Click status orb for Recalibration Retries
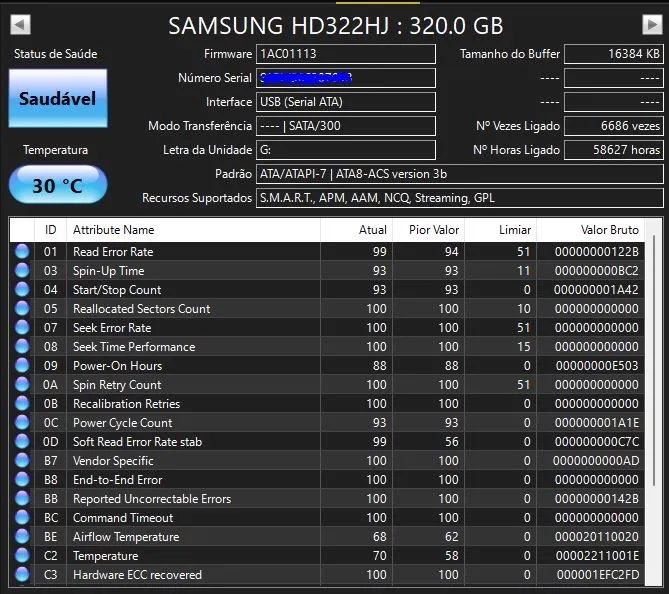The image size is (669, 594). click(x=22, y=403)
